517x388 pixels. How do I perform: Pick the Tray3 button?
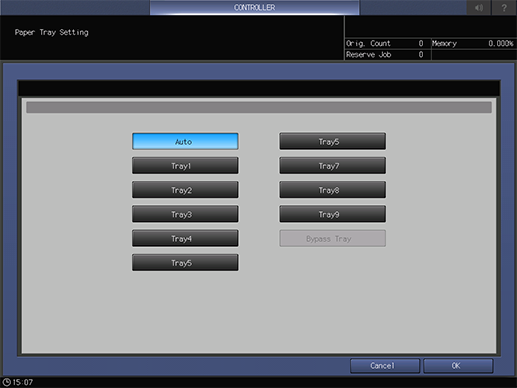(185, 214)
